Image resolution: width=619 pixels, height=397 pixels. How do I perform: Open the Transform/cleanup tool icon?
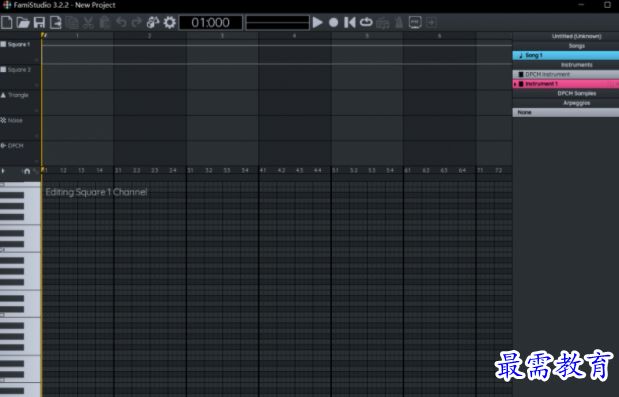[153, 22]
